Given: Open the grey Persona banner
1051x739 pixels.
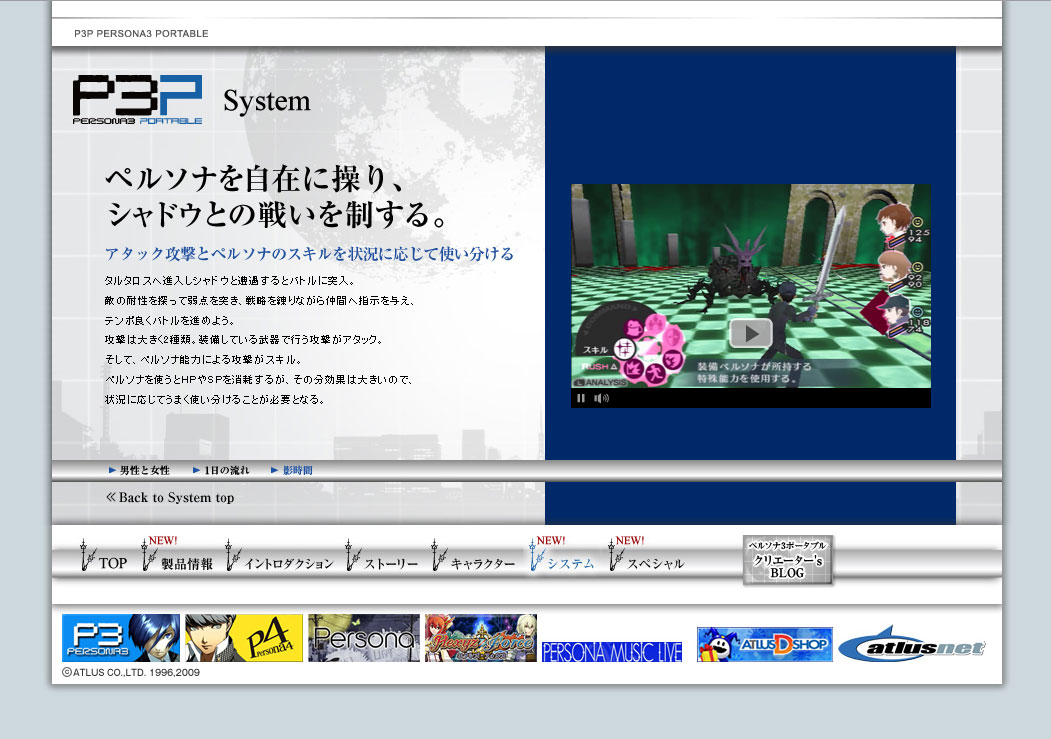Looking at the screenshot, I should point(364,638).
